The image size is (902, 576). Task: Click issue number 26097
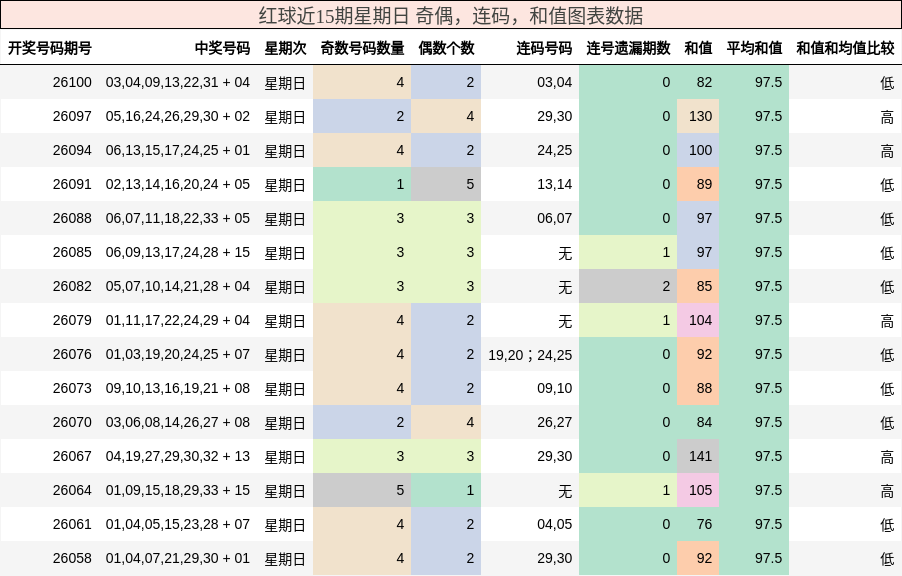[x=72, y=116]
